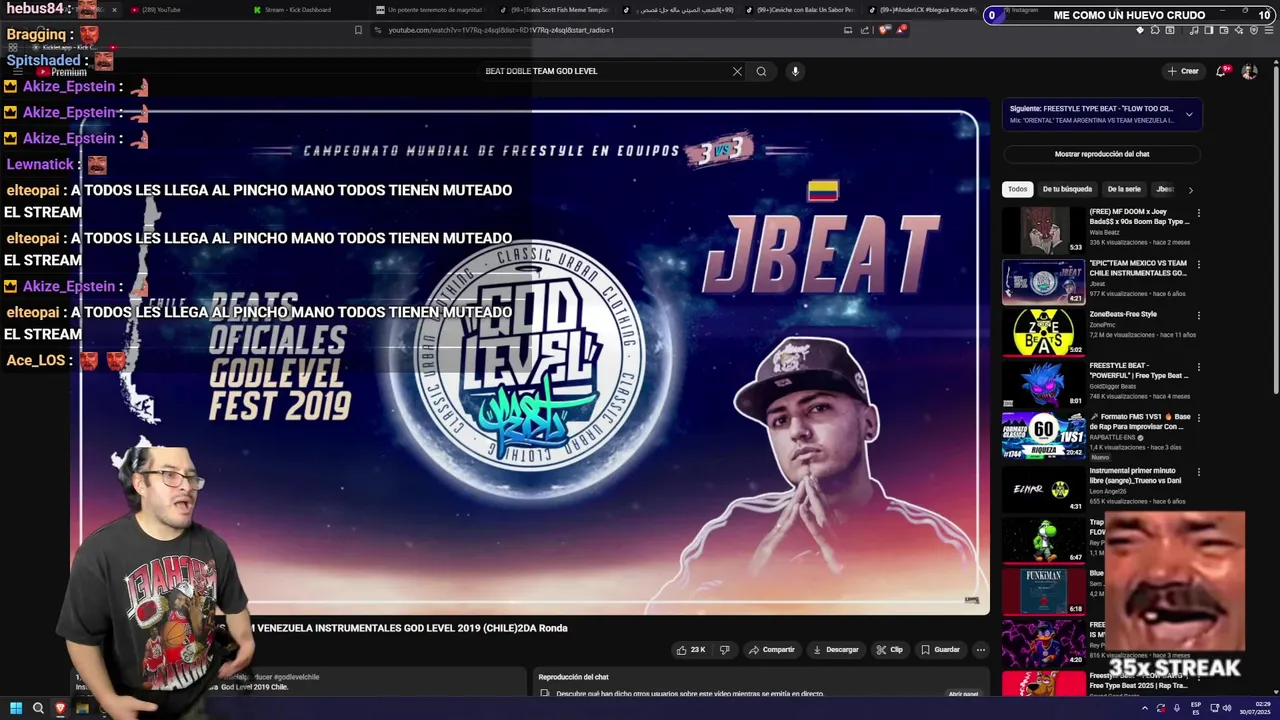1280x720 pixels.
Task: Open ZoneBeats-Free Style video thumbnail
Action: click(1043, 333)
